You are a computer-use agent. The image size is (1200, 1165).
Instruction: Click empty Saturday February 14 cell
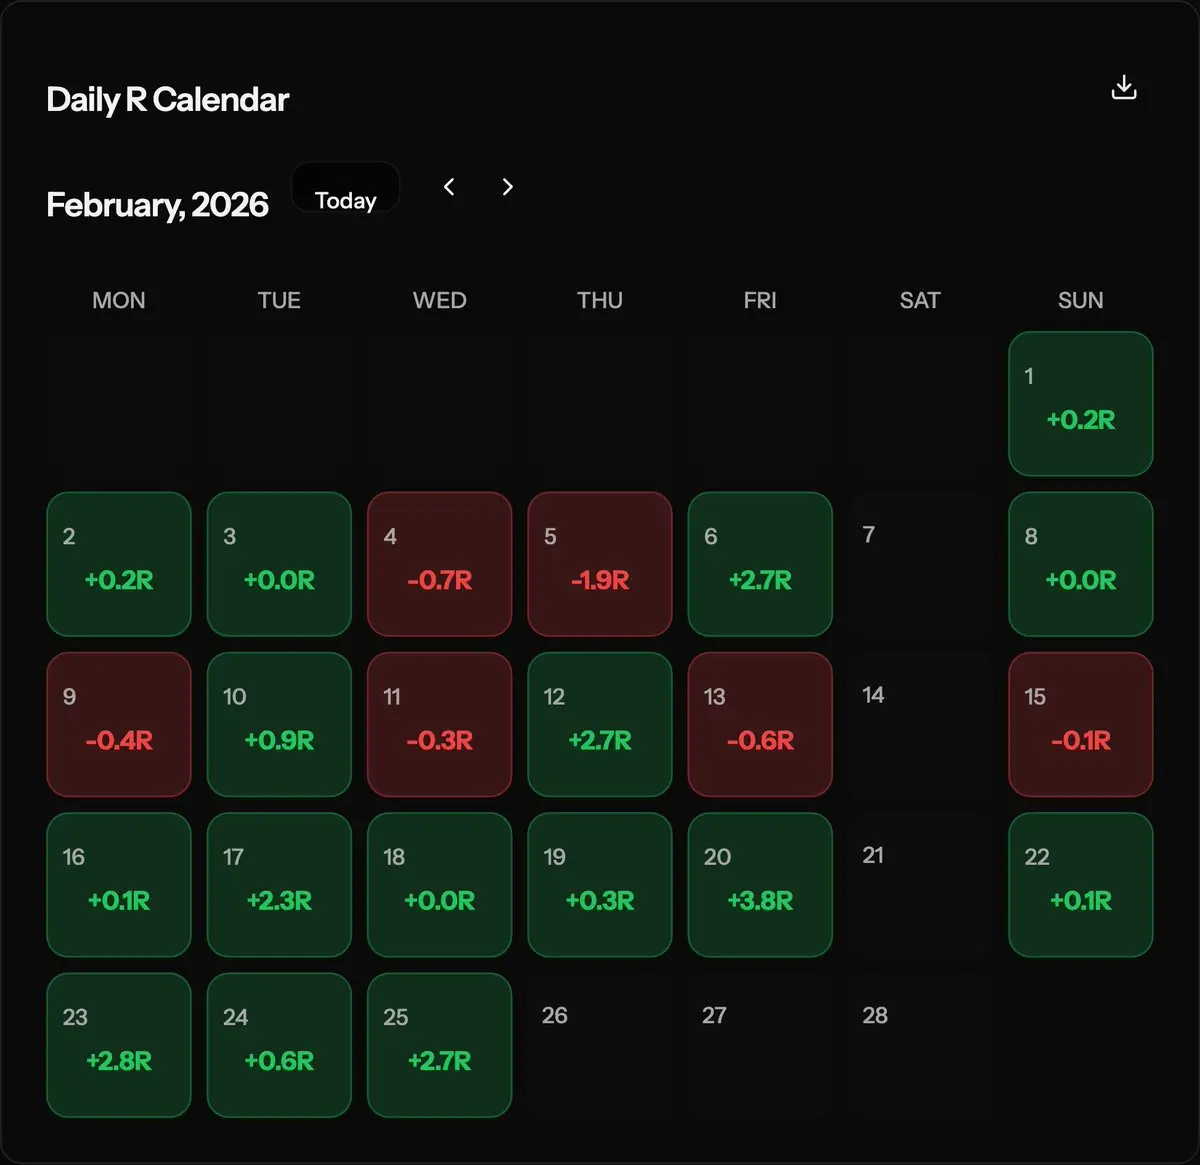point(920,724)
